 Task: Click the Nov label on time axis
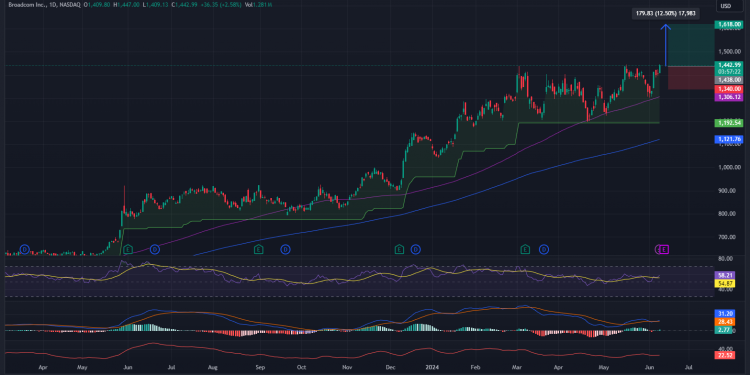coord(347,368)
